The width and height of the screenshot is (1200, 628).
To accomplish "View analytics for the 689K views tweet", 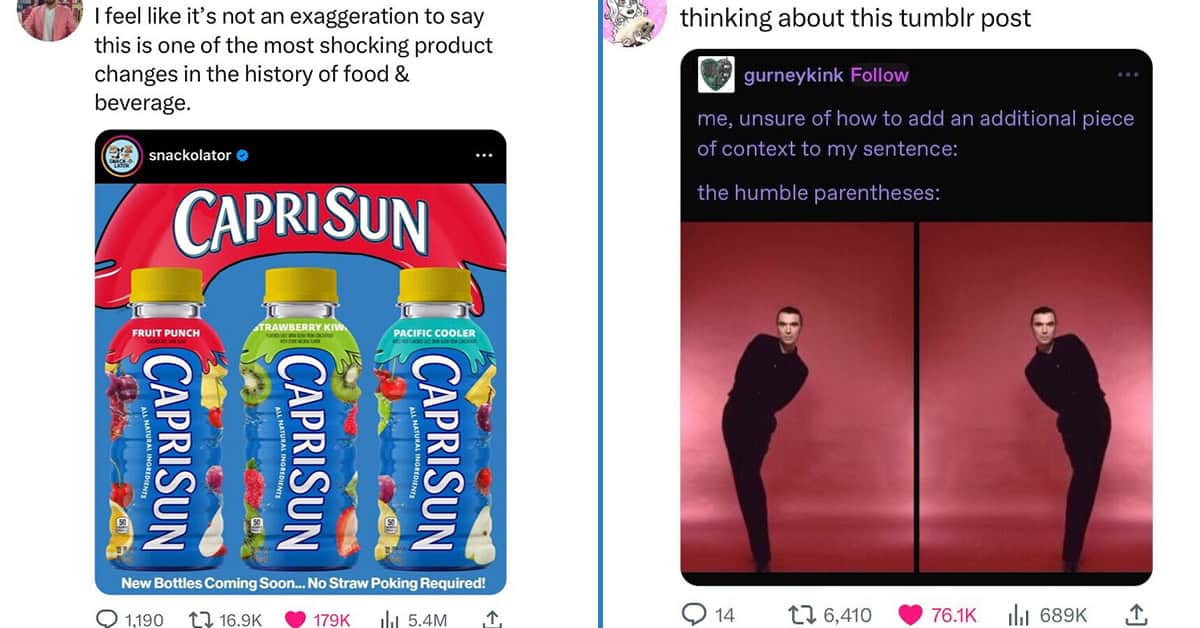I will pyautogui.click(x=1047, y=615).
